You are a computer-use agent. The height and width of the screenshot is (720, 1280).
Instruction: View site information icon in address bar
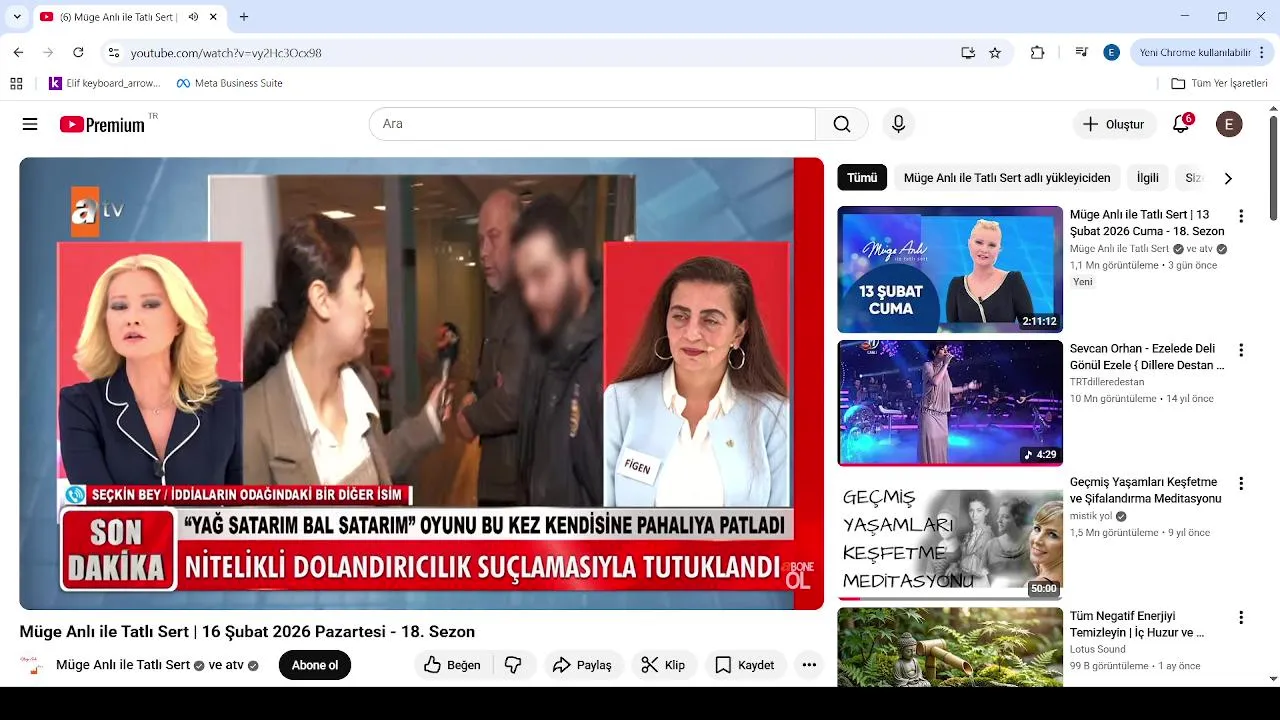(x=113, y=53)
